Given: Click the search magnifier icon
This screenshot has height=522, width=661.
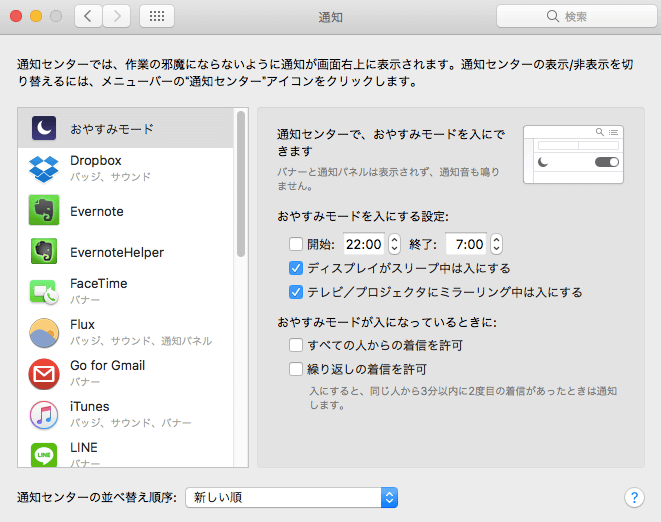Looking at the screenshot, I should 552,16.
